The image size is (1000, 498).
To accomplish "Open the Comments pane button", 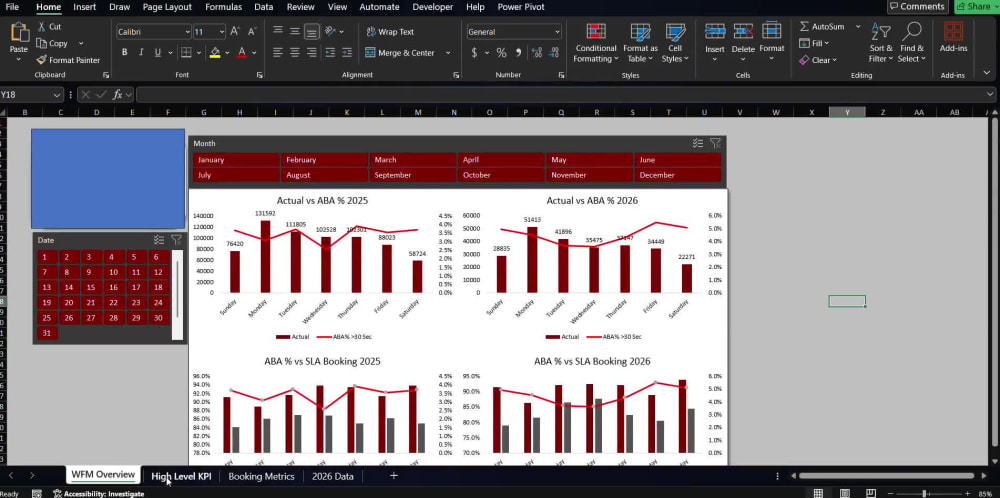I will [x=918, y=6].
